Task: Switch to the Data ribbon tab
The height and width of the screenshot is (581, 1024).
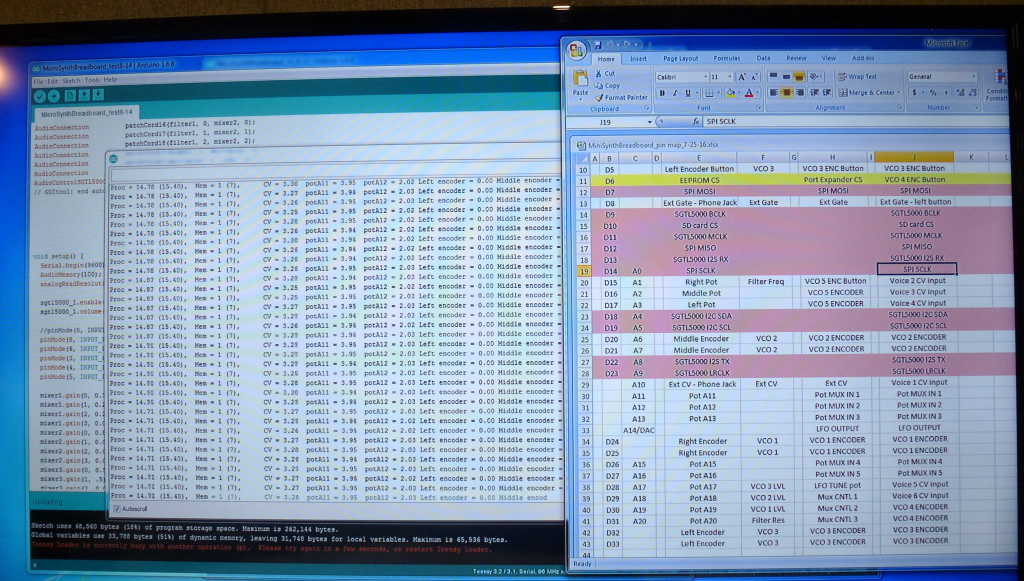Action: coord(763,58)
